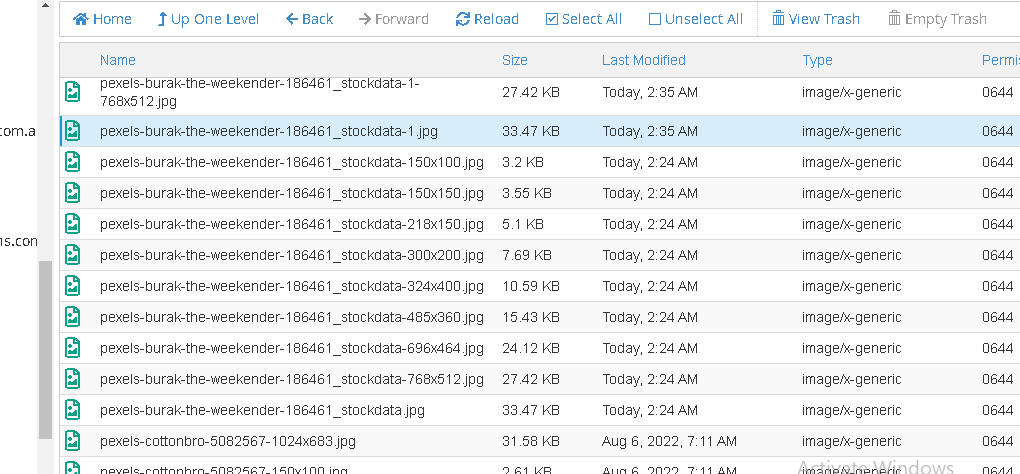Click the left panel vertical scrollbar thumb
1020x474 pixels.
coord(45,350)
